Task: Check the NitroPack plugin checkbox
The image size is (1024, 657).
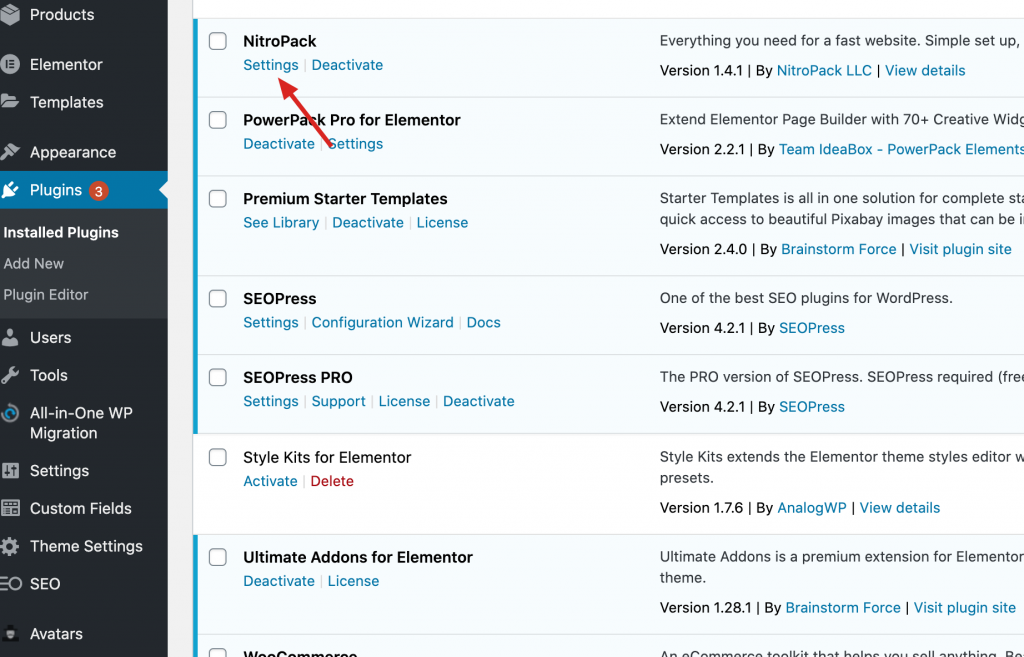Action: click(x=218, y=41)
